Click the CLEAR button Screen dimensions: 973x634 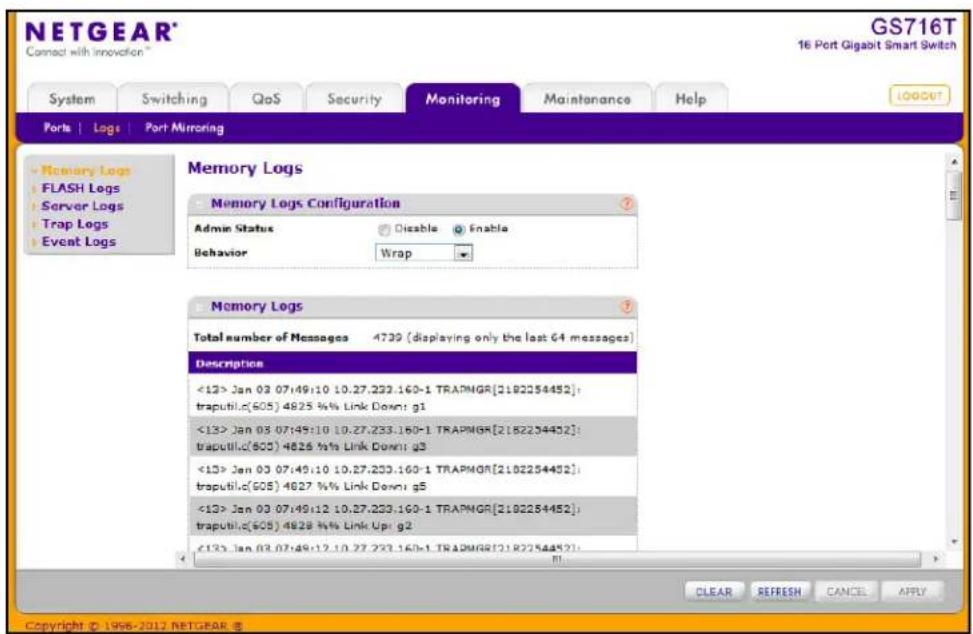point(714,592)
